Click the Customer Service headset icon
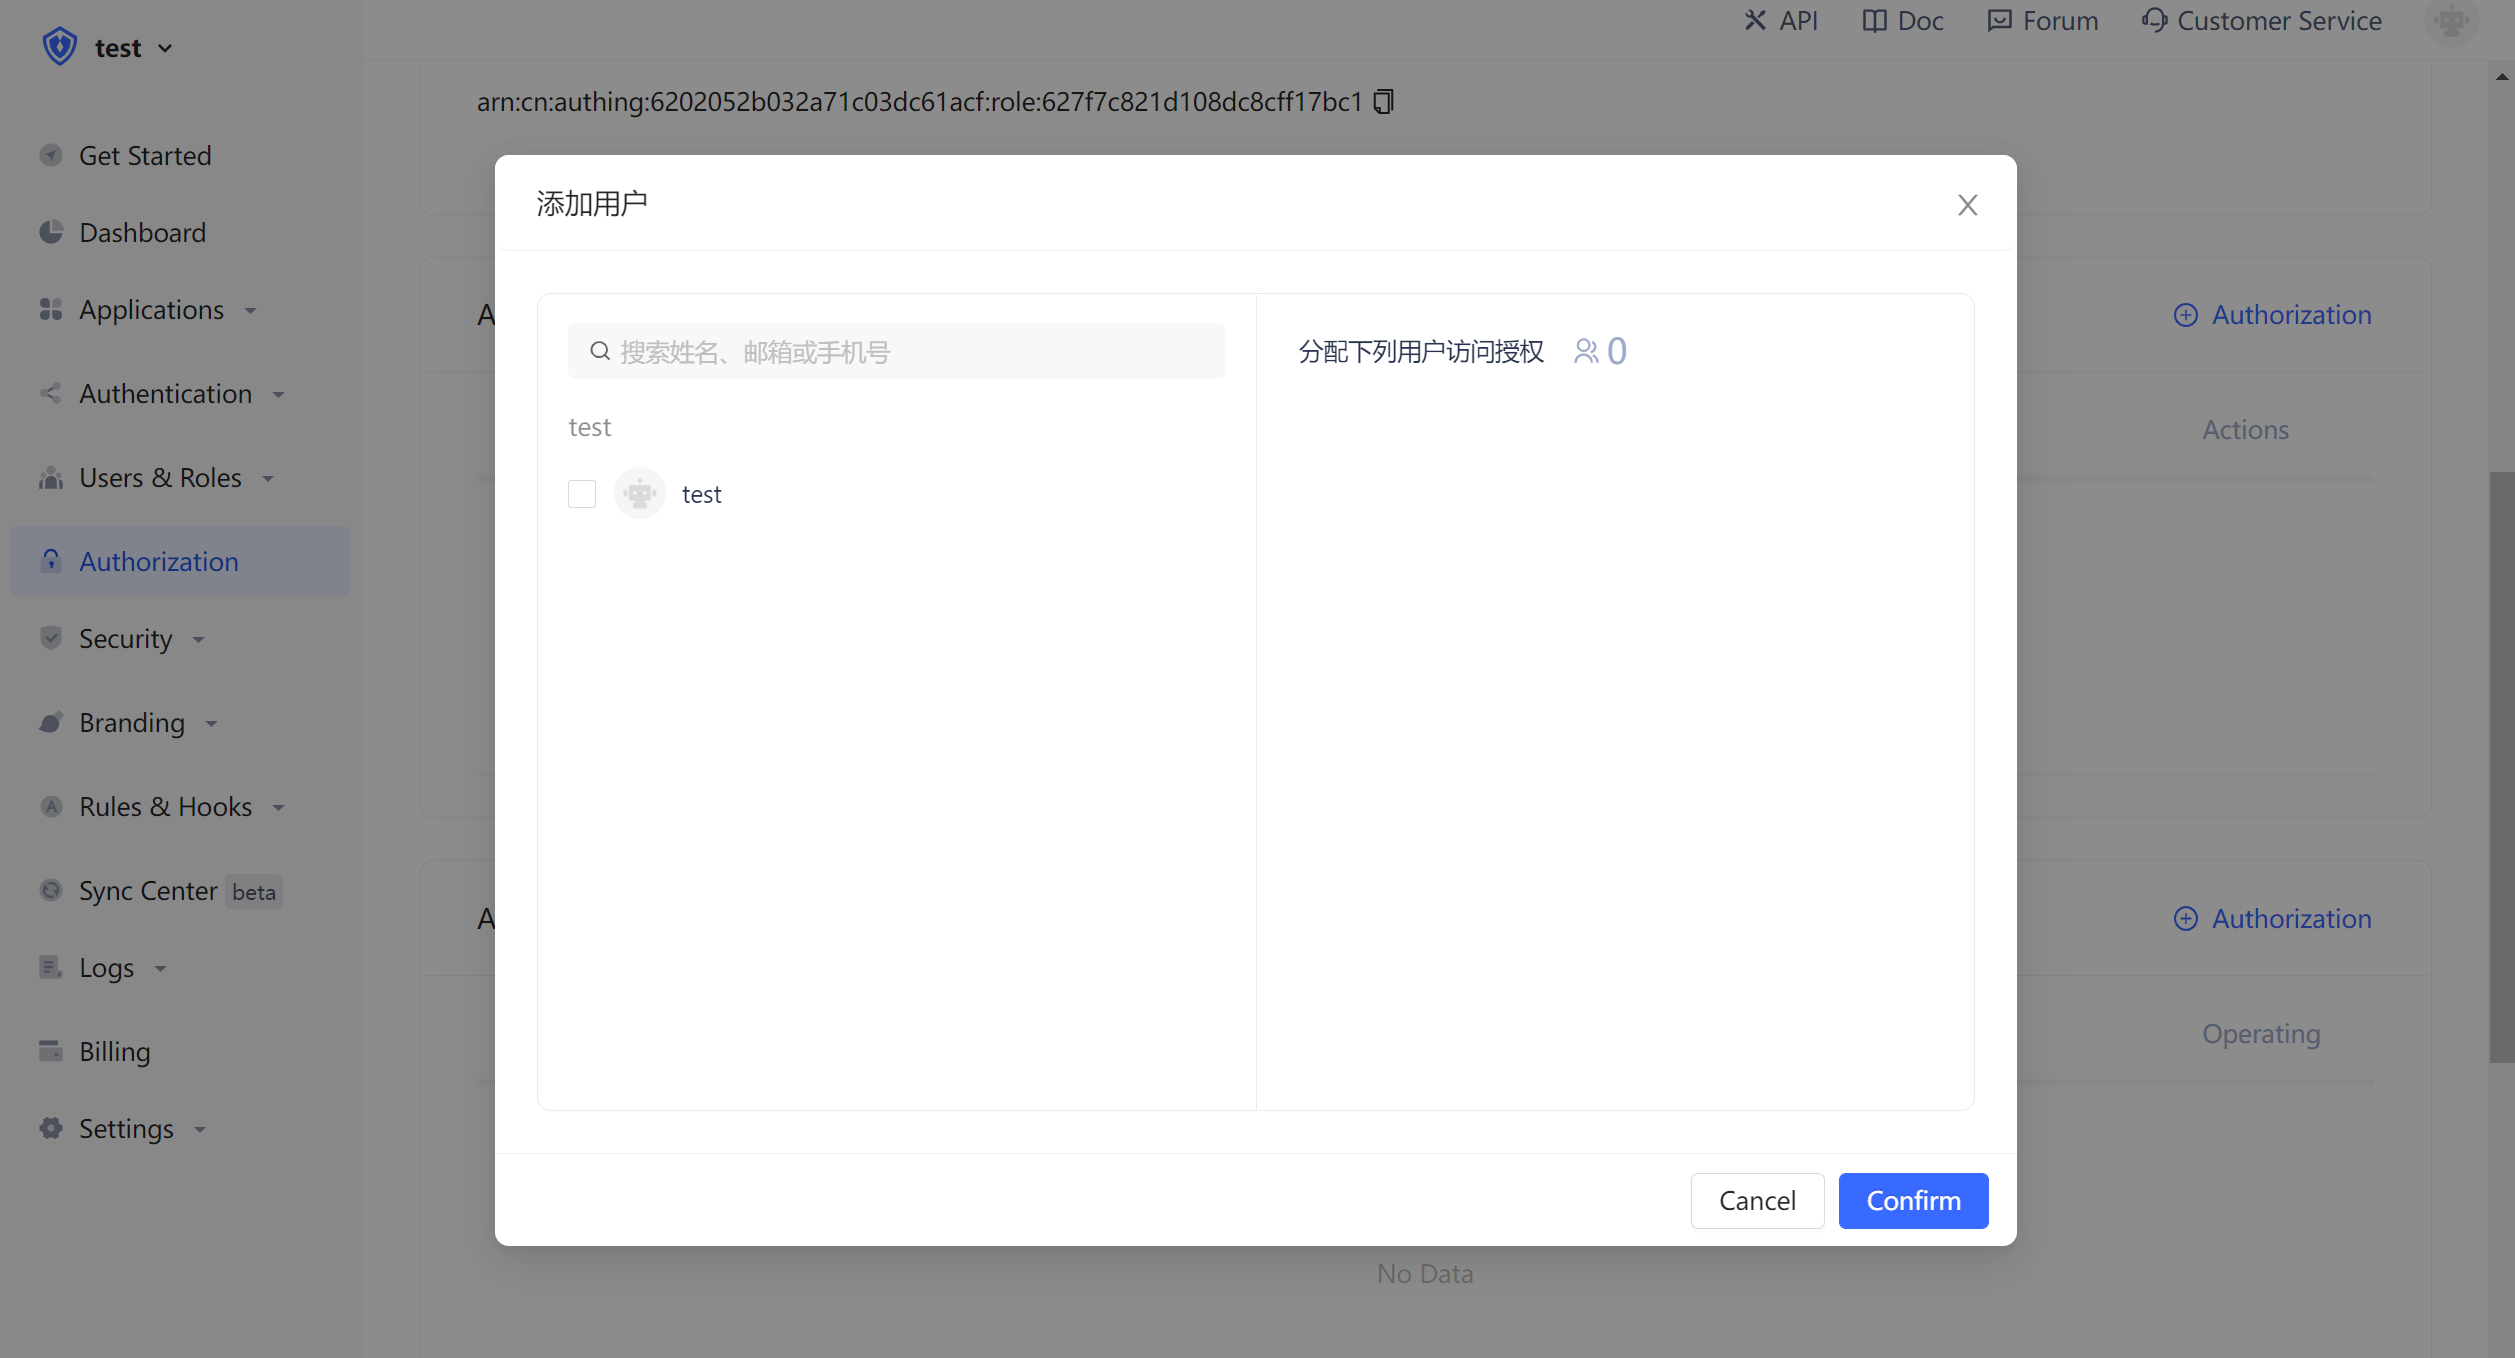The height and width of the screenshot is (1358, 2515). (x=2154, y=21)
